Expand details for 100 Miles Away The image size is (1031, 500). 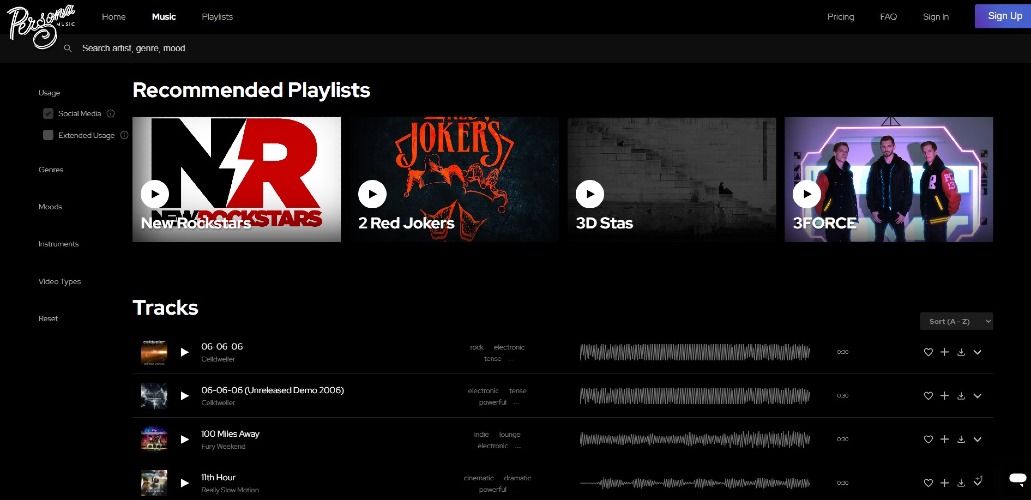977,439
